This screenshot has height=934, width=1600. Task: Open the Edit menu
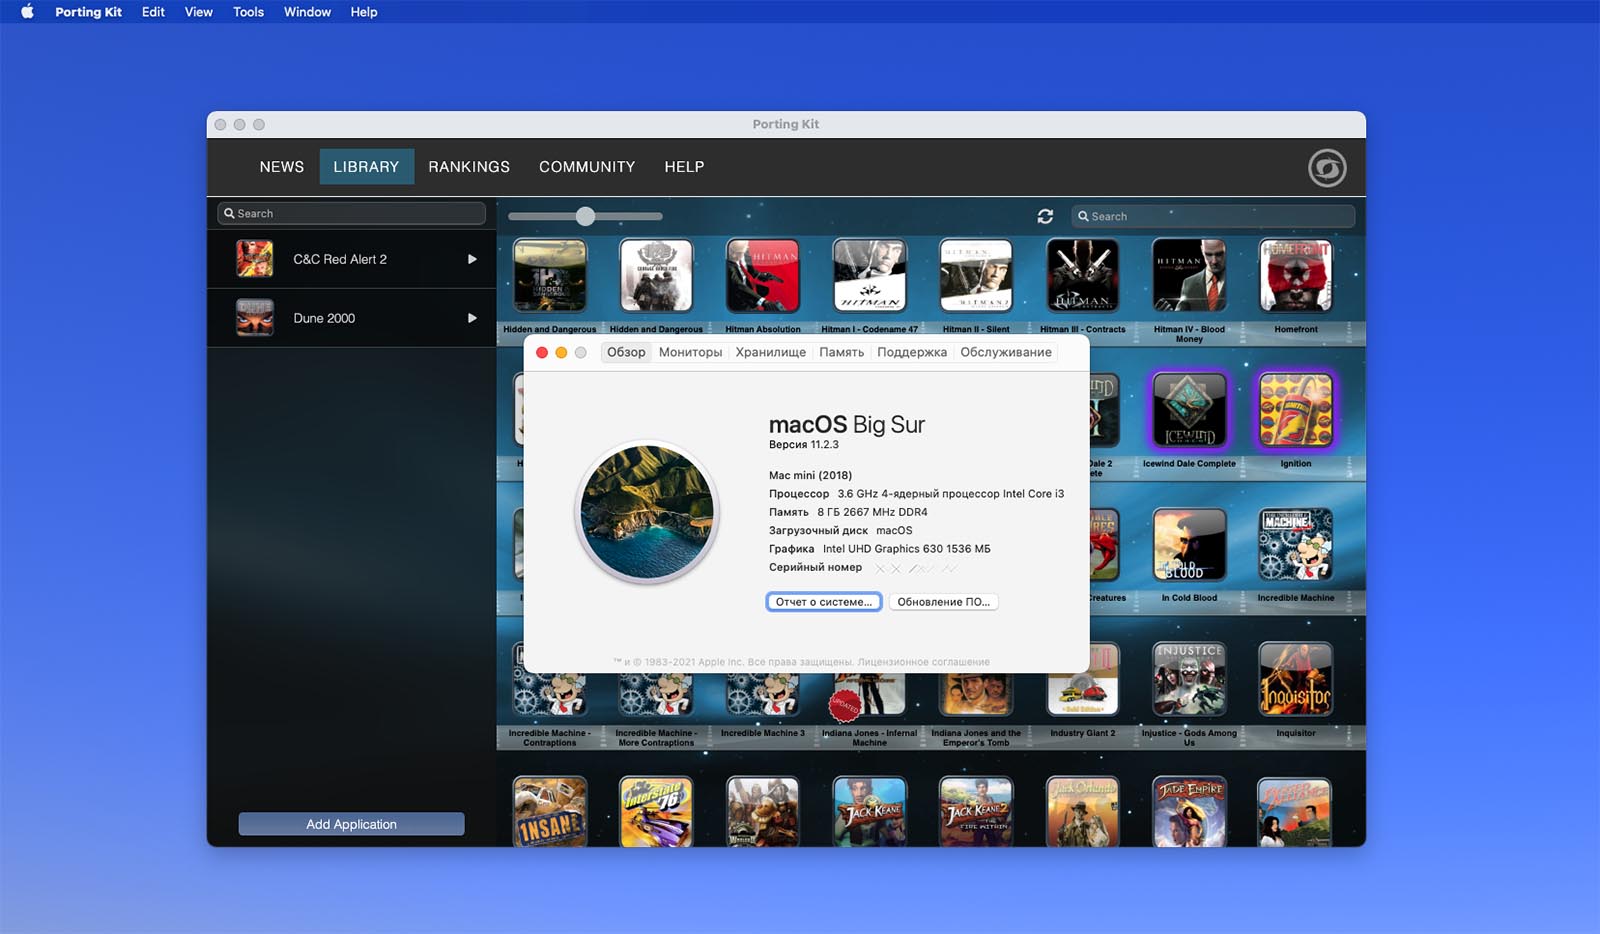[x=153, y=12]
